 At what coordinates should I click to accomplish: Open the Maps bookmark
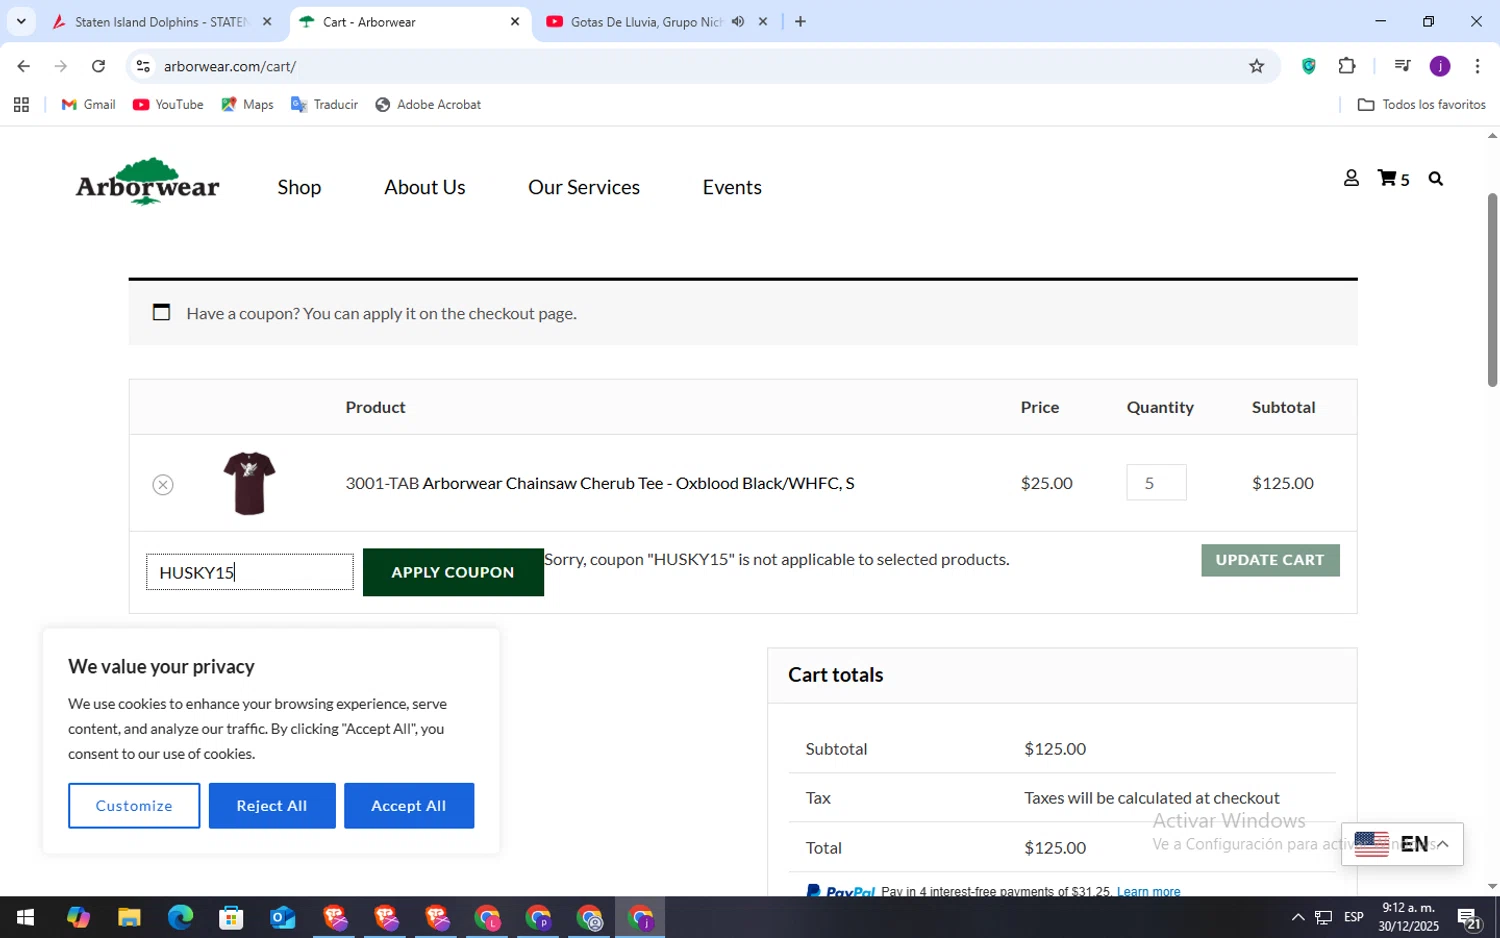pyautogui.click(x=247, y=104)
